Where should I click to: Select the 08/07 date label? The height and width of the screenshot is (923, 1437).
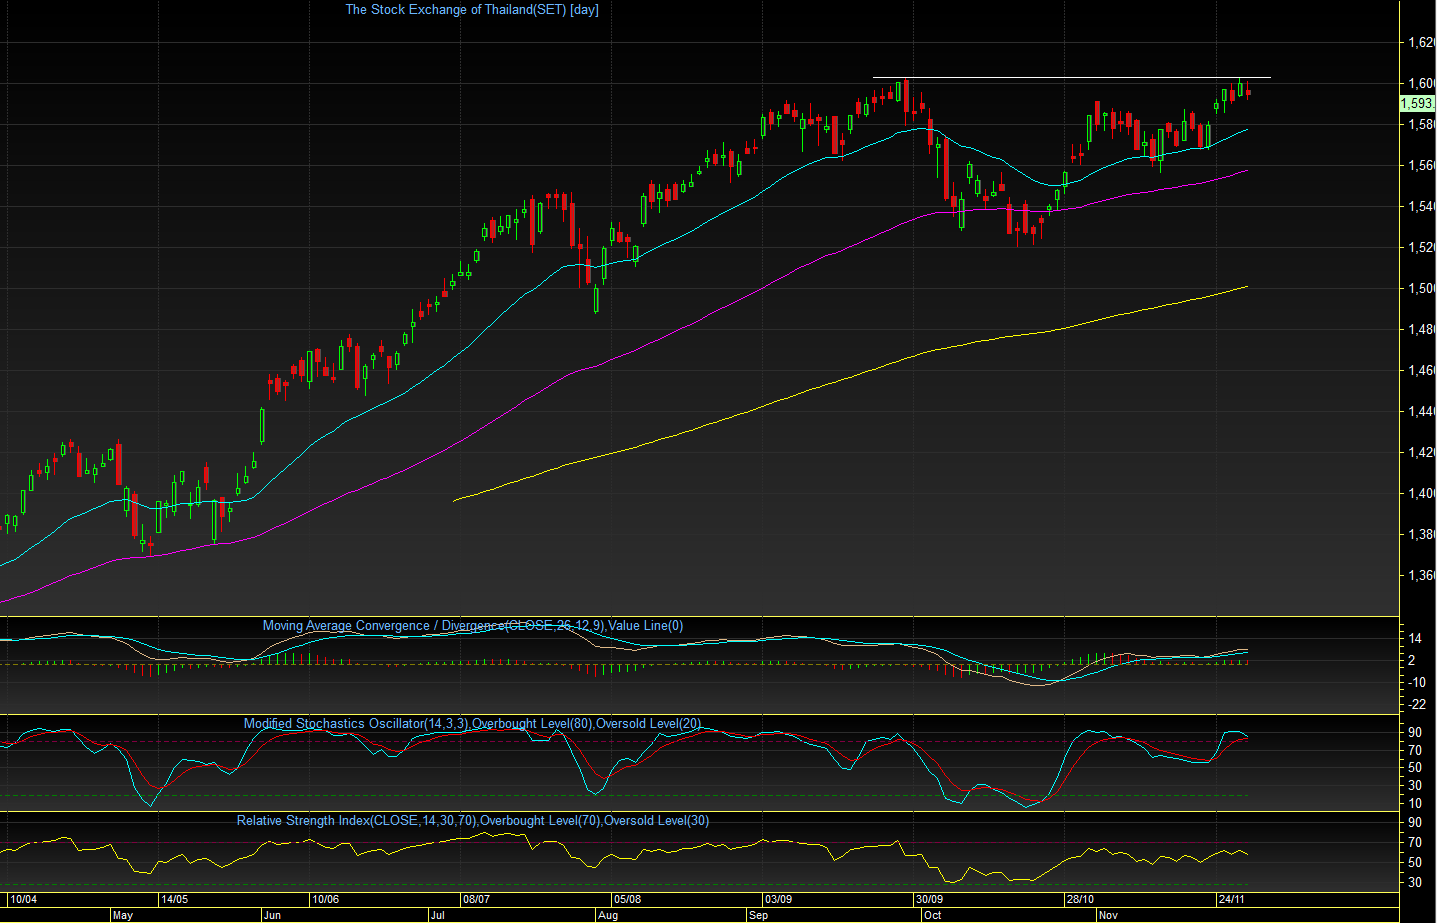pyautogui.click(x=476, y=899)
